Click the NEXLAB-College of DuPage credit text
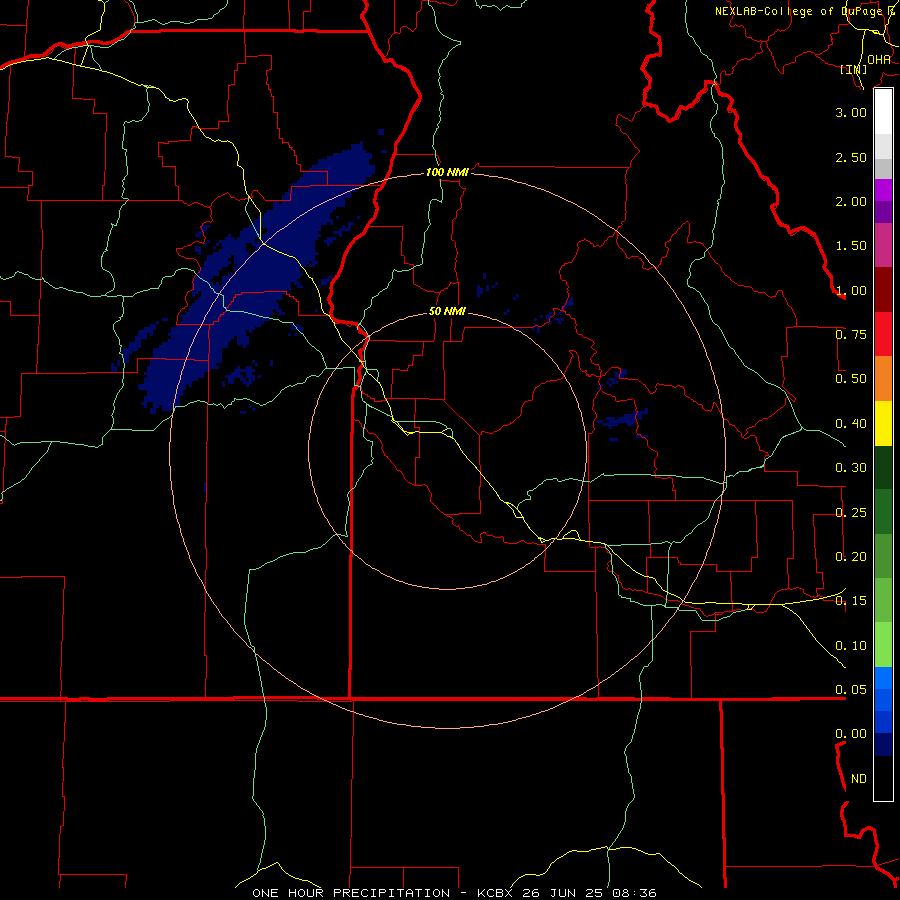The width and height of the screenshot is (900, 900). pyautogui.click(x=807, y=11)
